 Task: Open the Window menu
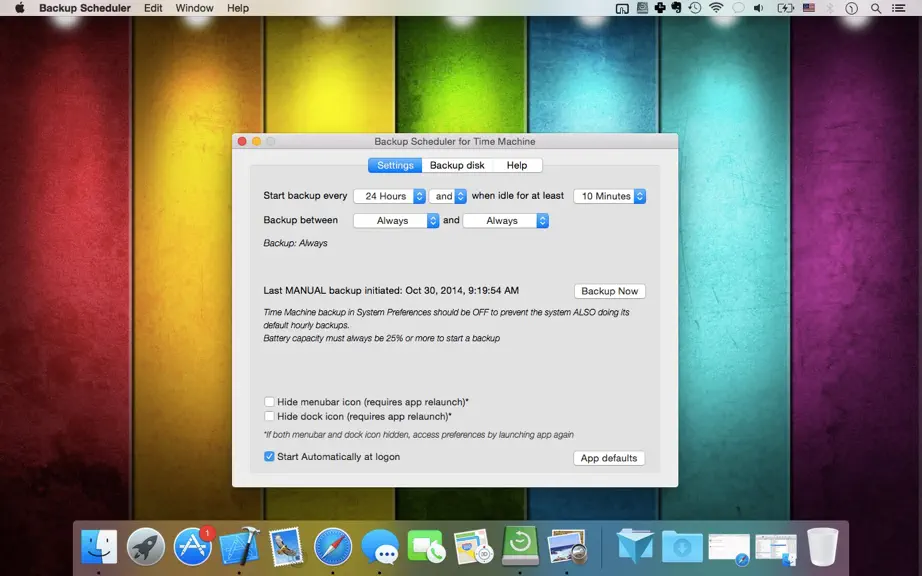click(x=194, y=8)
